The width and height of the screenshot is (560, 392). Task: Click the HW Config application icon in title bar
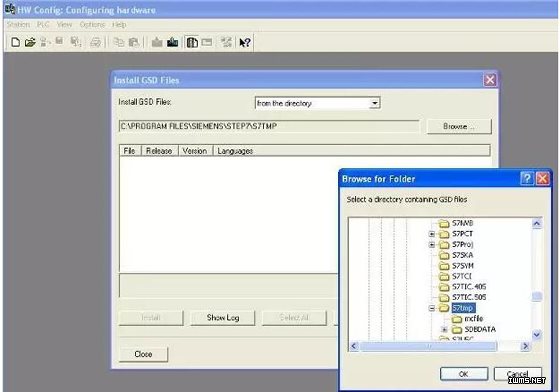coord(10,9)
